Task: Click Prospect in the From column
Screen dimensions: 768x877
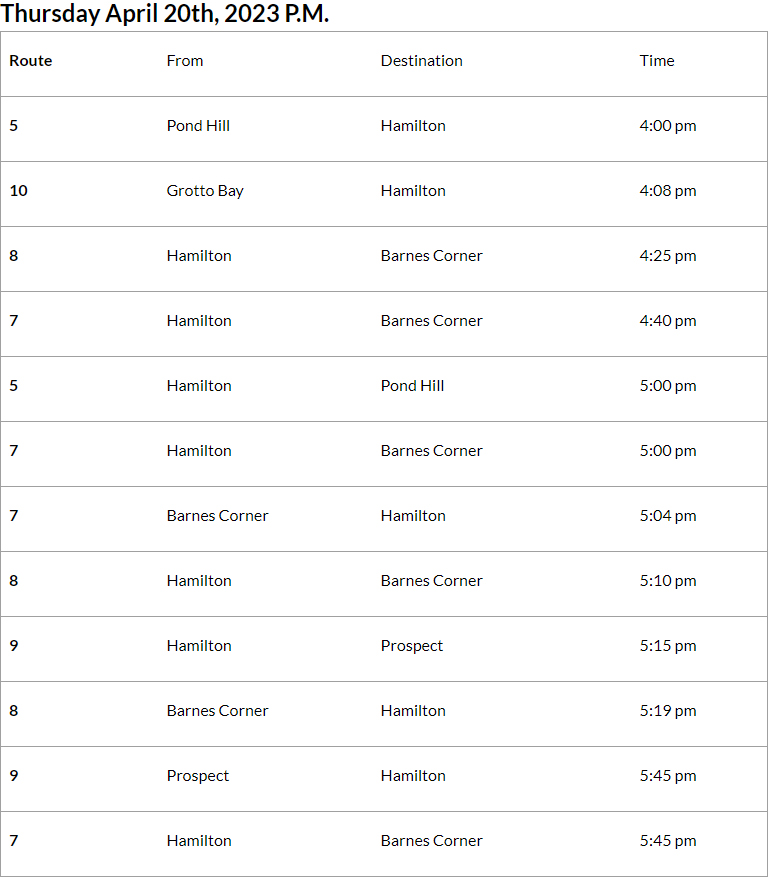Action: click(198, 776)
